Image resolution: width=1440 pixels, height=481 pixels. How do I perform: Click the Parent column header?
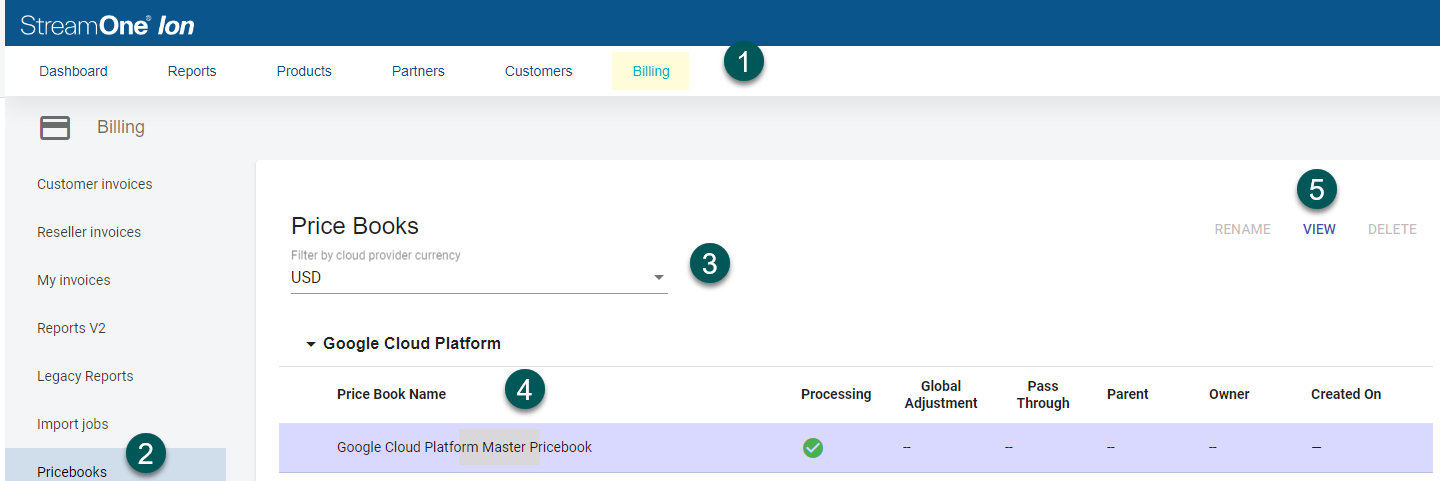[1127, 394]
